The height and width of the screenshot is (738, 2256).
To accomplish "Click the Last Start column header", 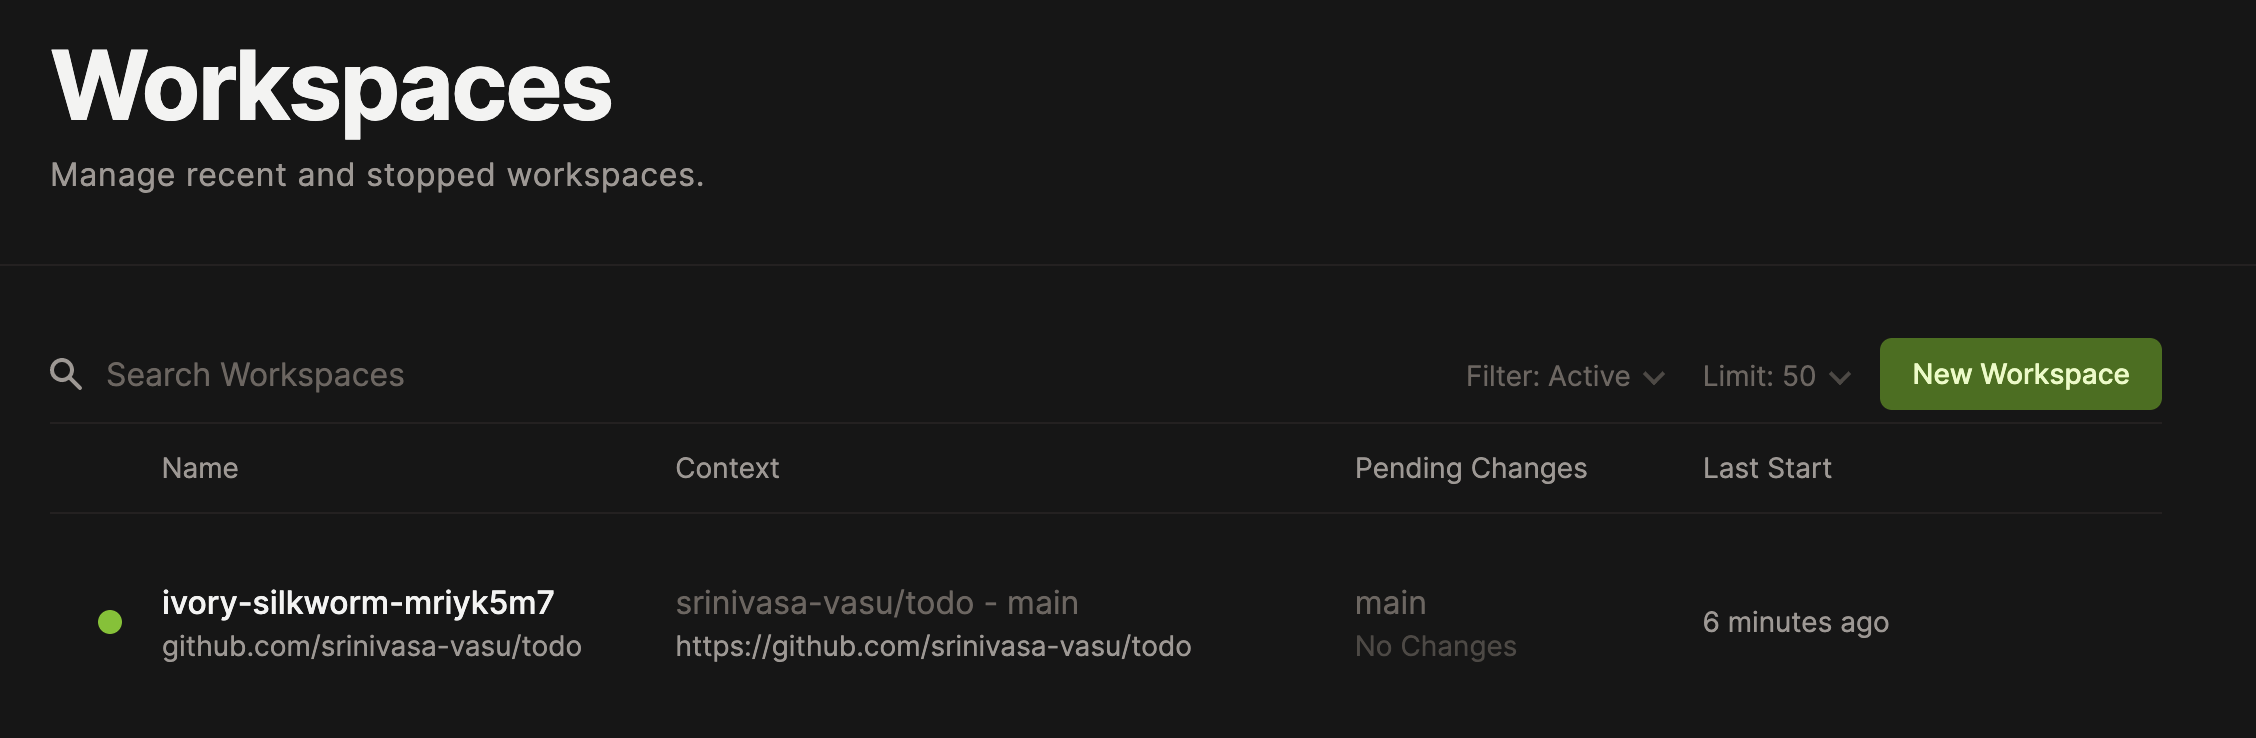I will coord(1767,468).
